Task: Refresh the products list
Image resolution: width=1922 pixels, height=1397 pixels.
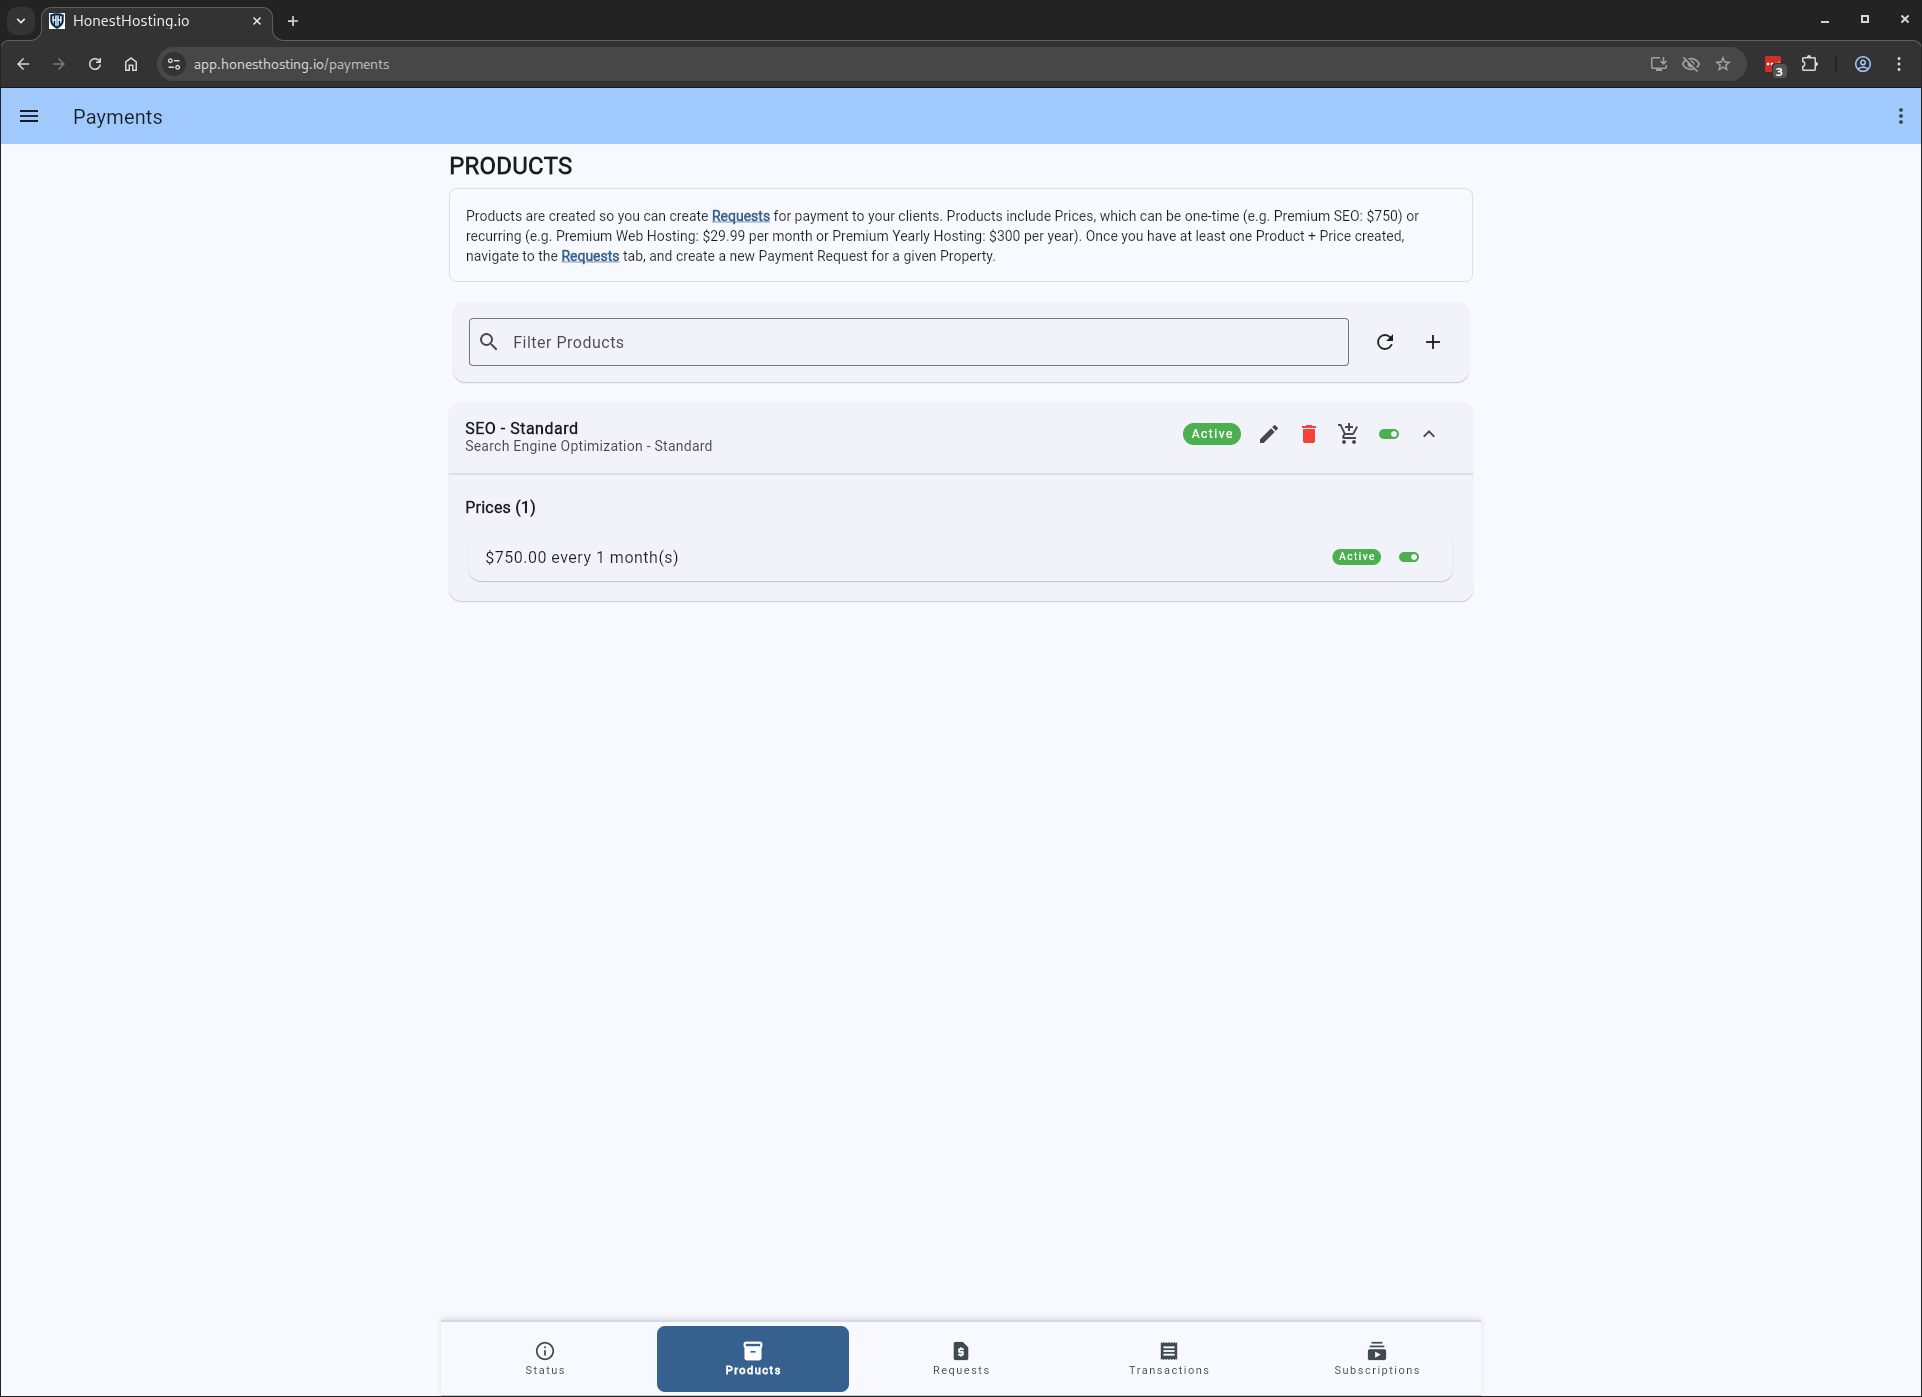Action: pos(1384,342)
